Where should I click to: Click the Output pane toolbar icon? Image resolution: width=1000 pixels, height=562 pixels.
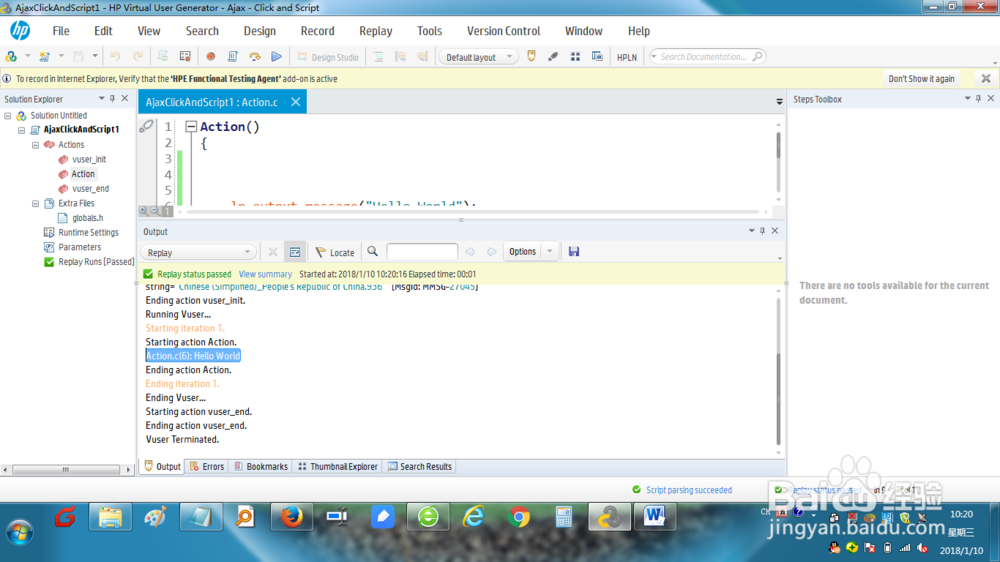pos(531,57)
